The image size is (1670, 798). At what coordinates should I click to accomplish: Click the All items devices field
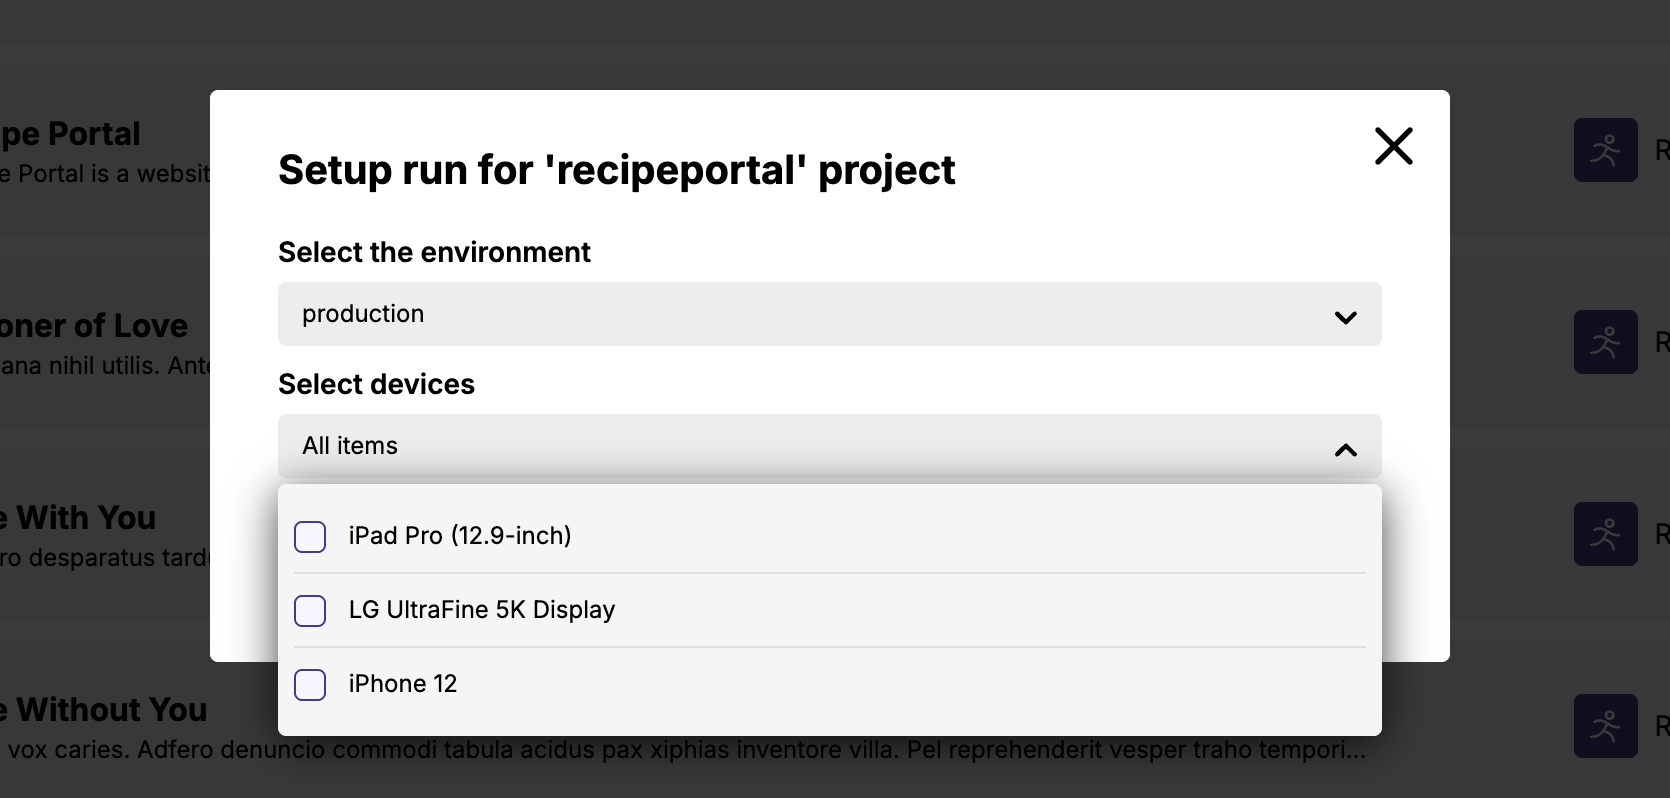800,446
